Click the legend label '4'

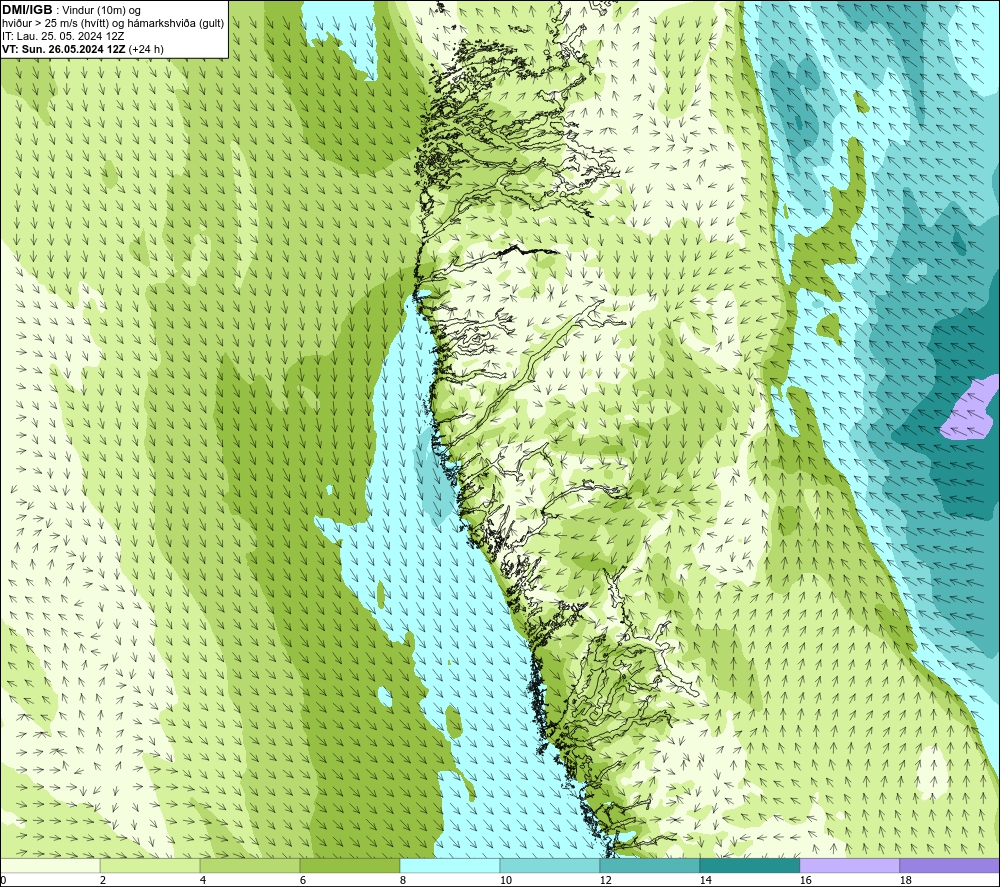203,881
